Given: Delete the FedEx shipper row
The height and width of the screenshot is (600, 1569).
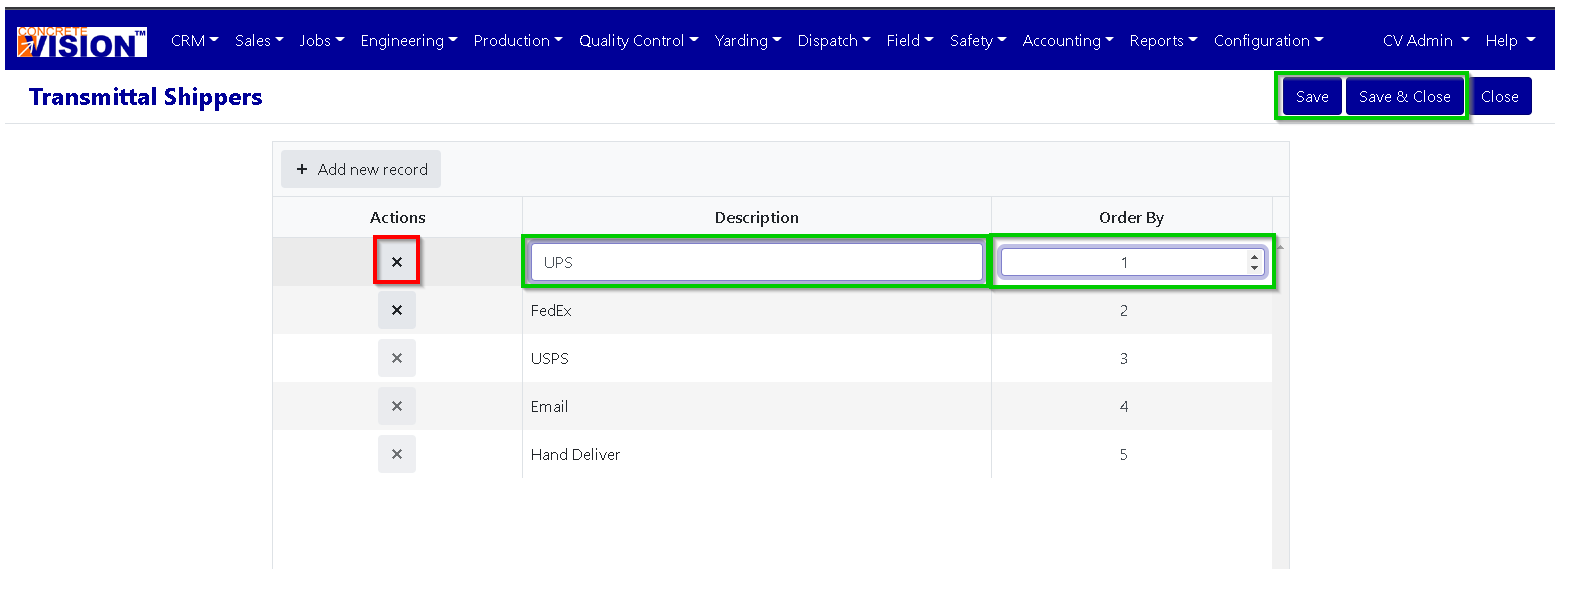Looking at the screenshot, I should point(397,310).
